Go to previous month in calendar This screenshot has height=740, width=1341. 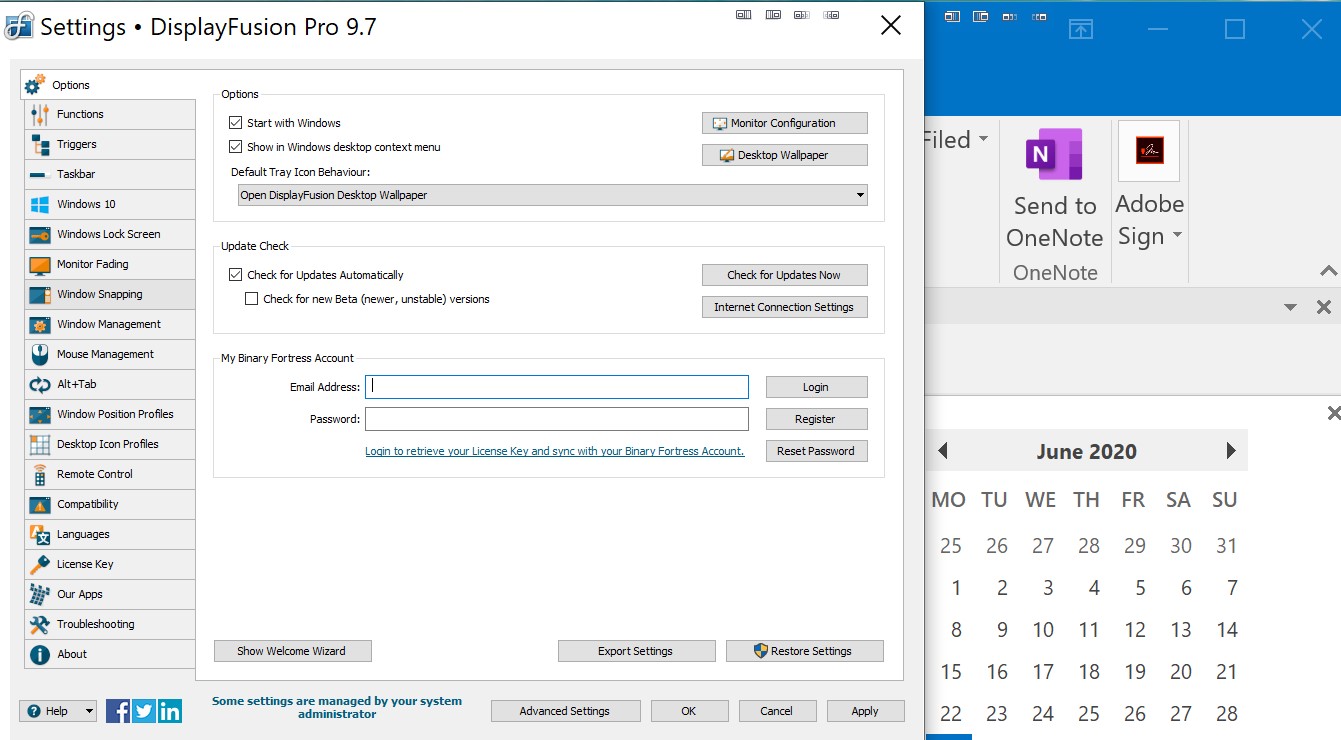942,451
